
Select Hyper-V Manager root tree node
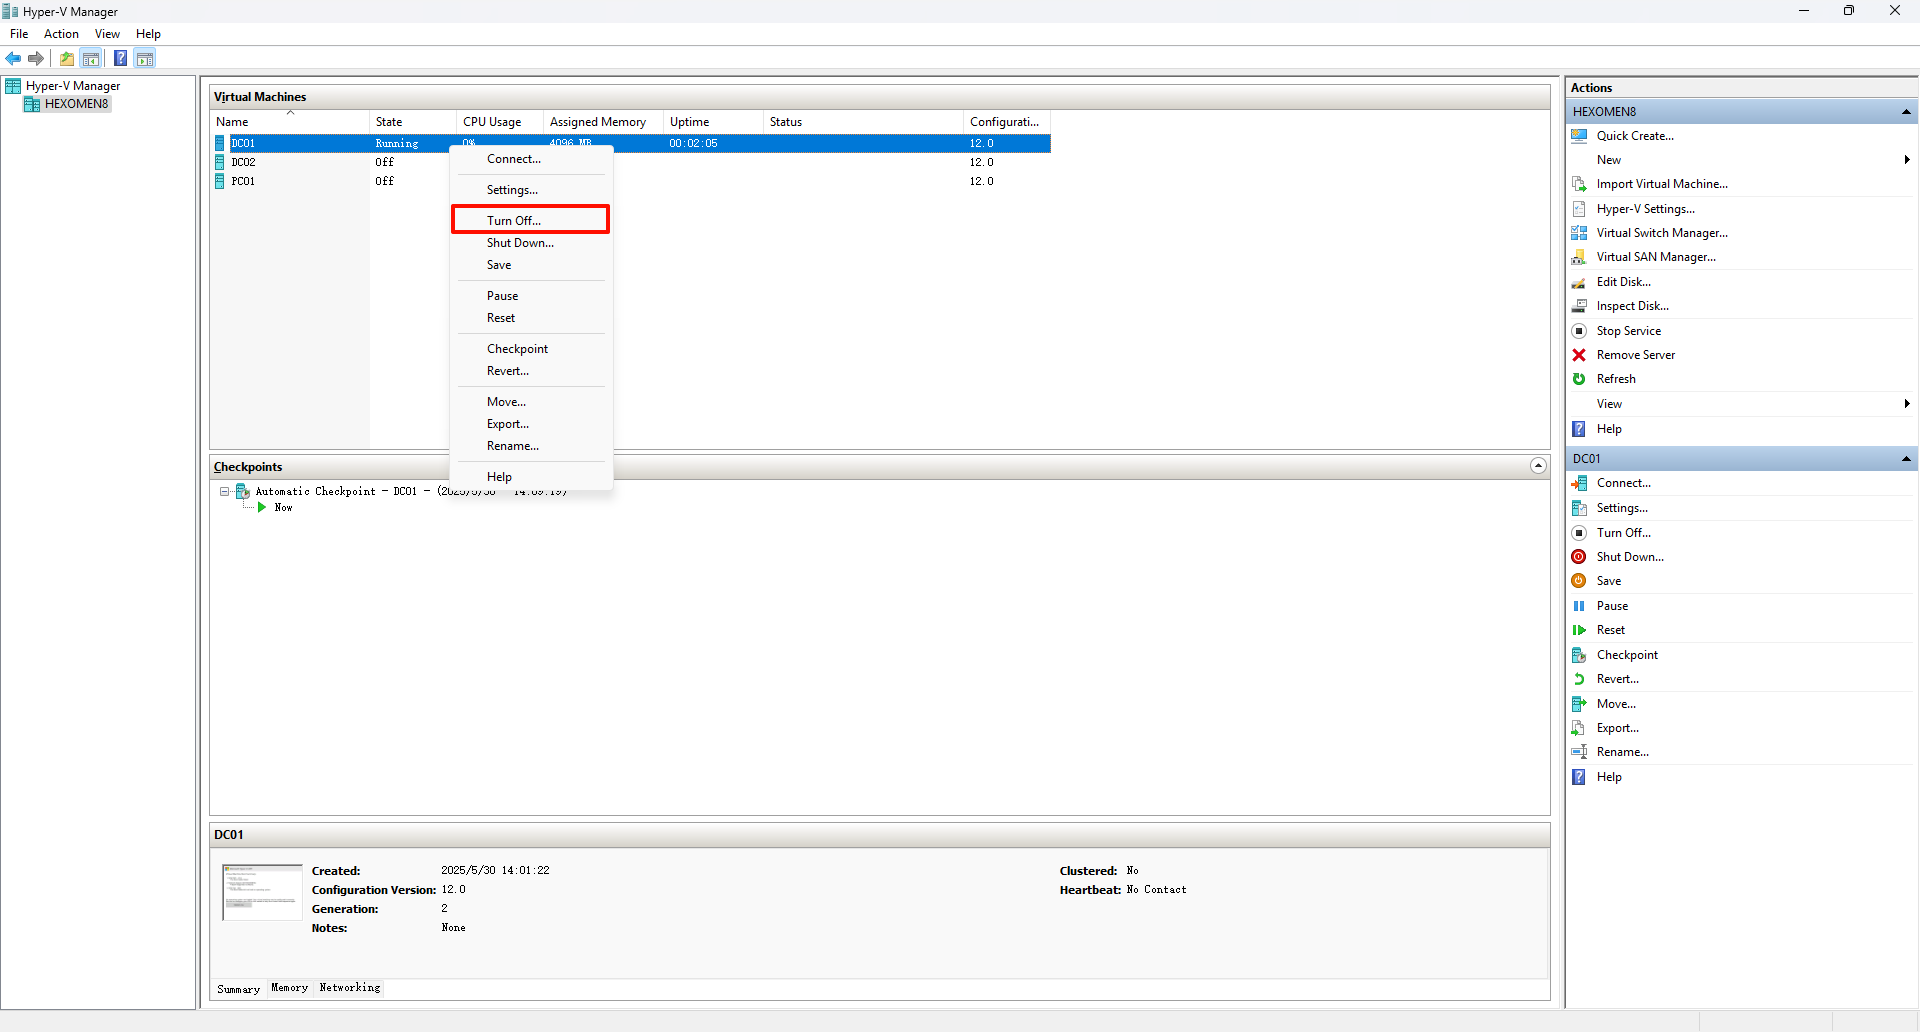pos(73,86)
